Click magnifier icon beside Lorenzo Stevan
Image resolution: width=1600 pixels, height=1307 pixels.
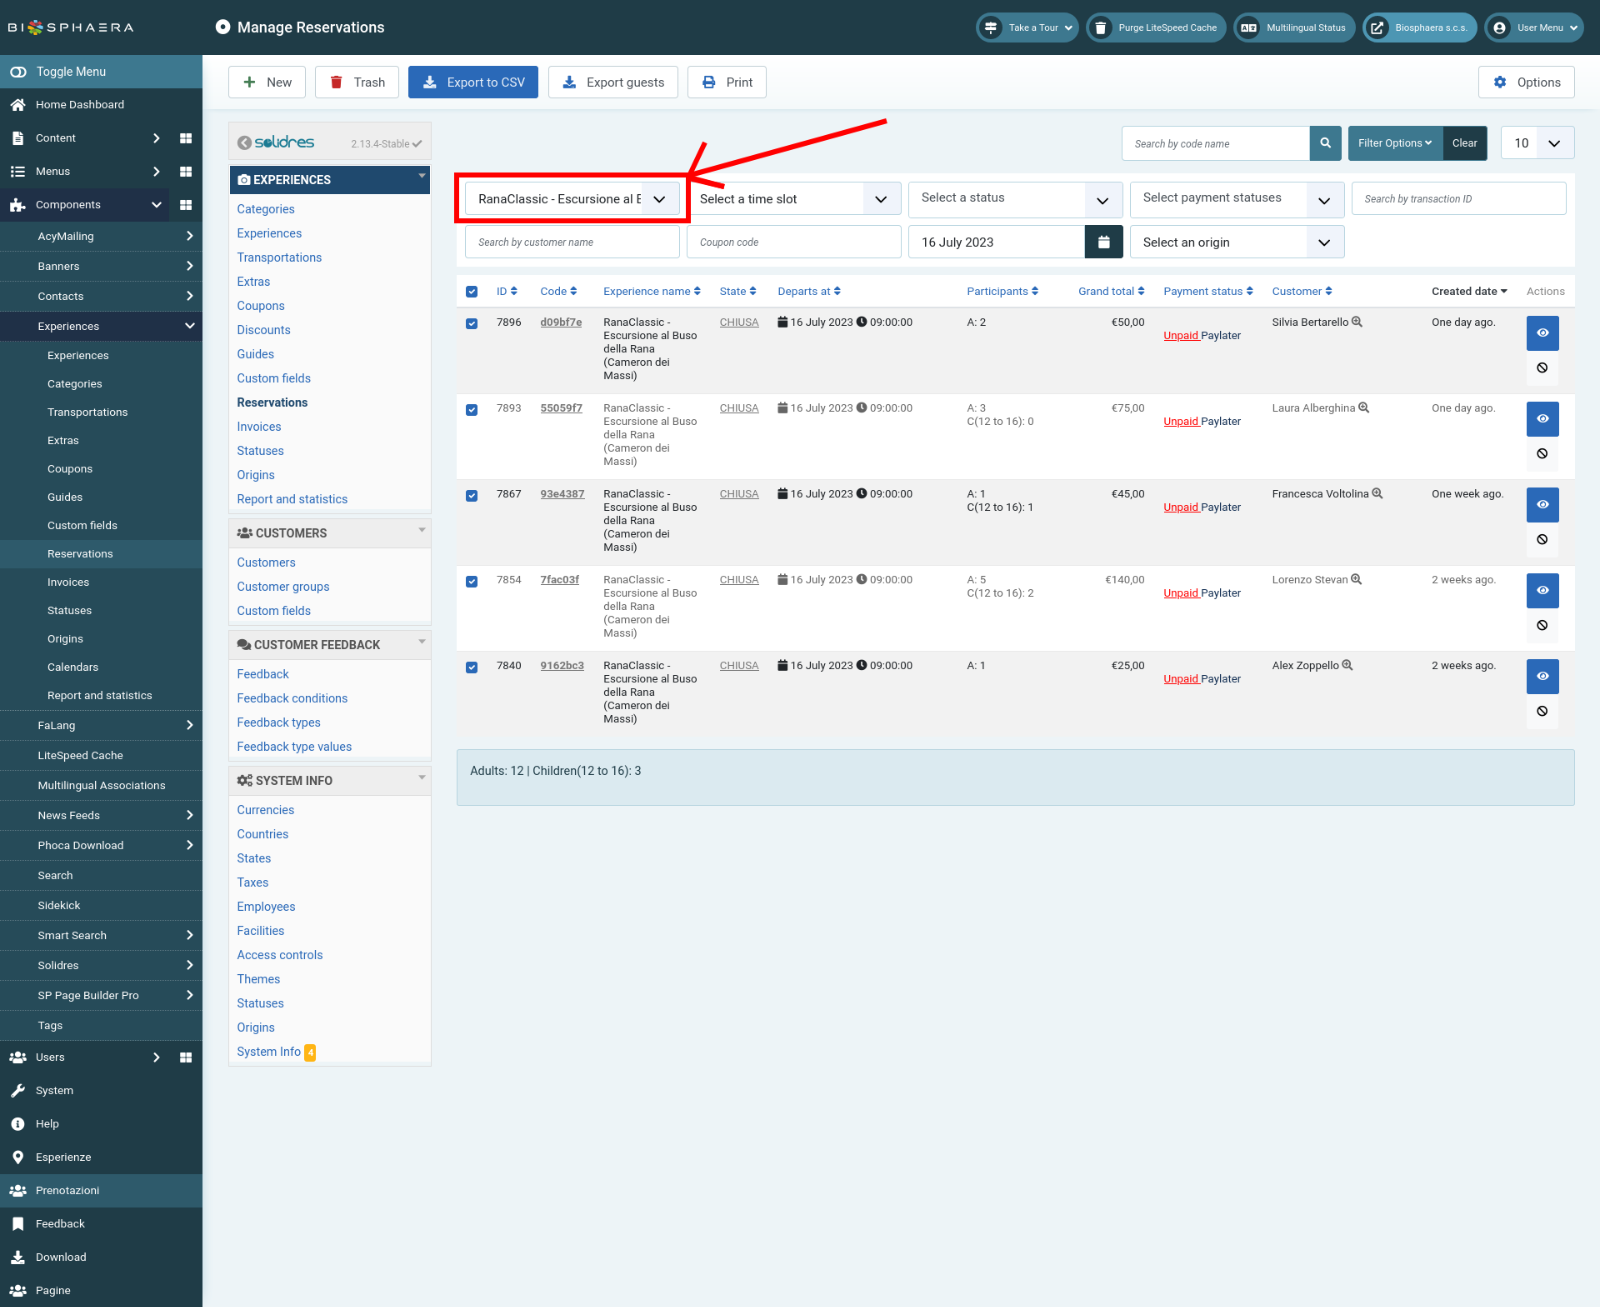[1357, 580]
